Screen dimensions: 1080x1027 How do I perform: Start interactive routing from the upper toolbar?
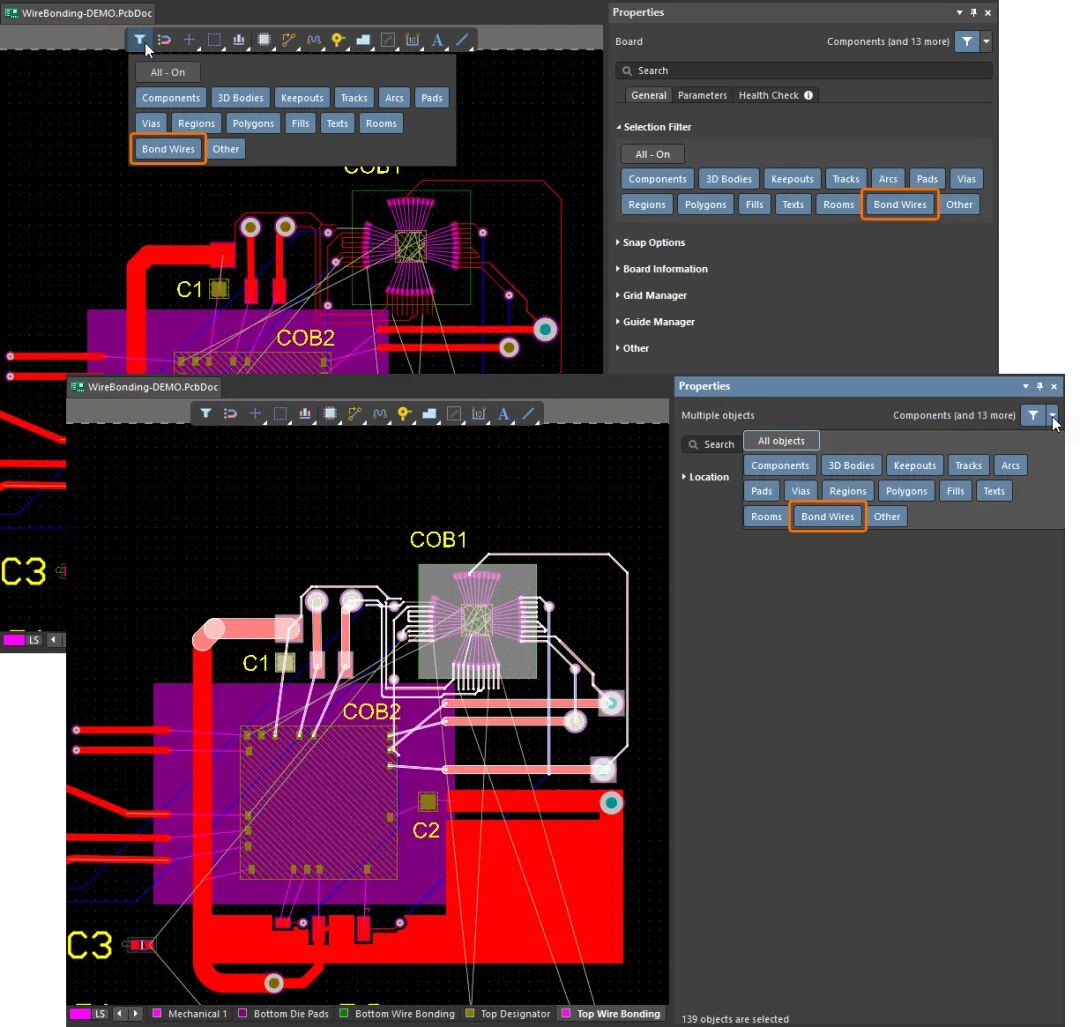pyautogui.click(x=288, y=39)
